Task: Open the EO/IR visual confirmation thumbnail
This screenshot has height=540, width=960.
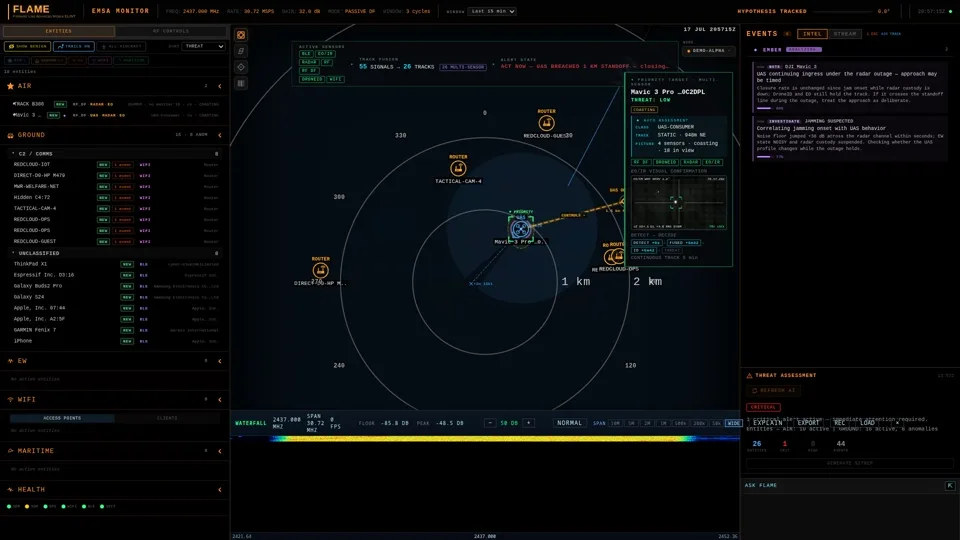Action: point(678,203)
